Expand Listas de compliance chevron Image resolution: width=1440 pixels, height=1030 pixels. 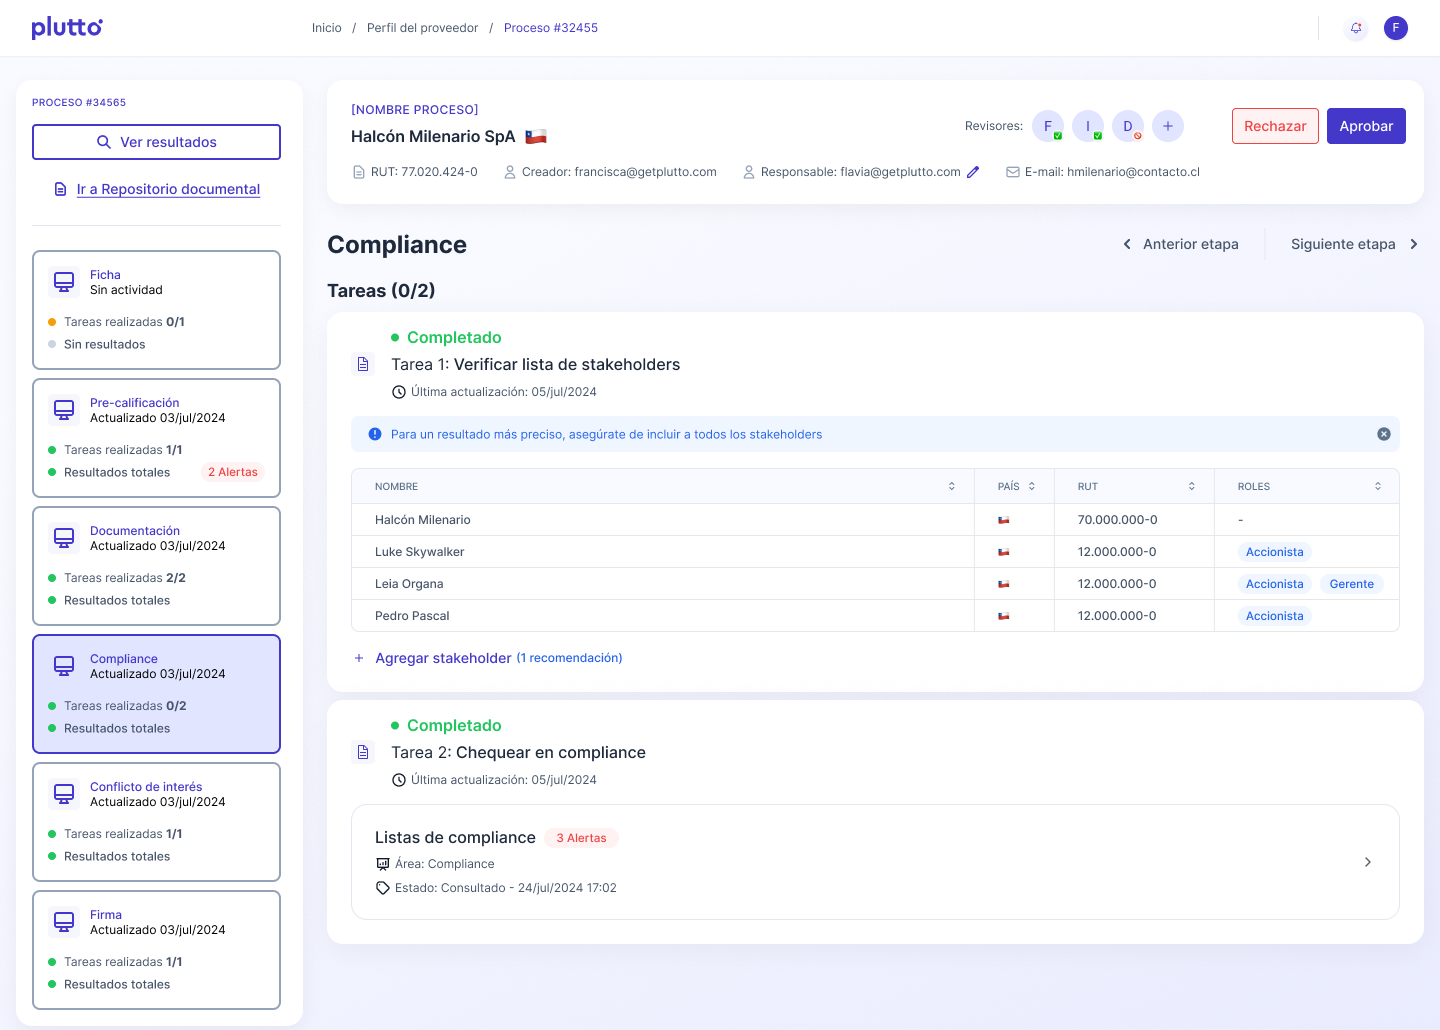[x=1367, y=862]
